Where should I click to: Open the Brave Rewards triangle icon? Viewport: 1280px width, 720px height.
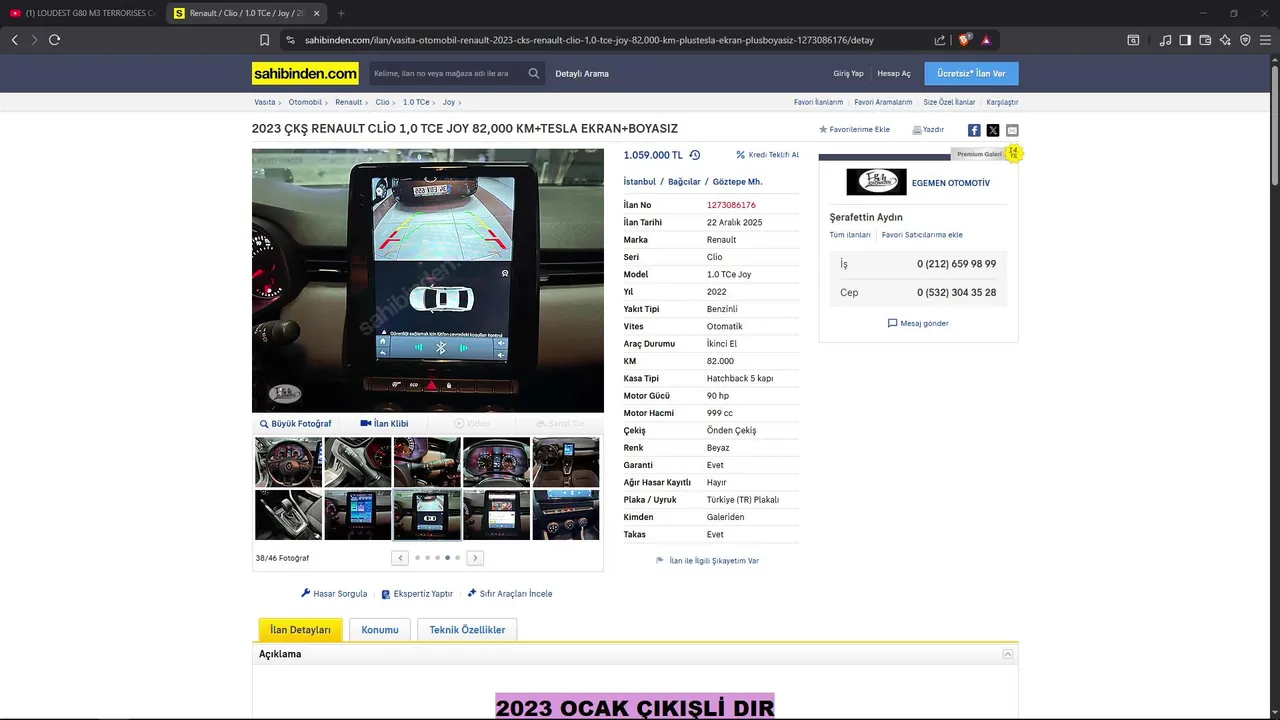click(986, 40)
